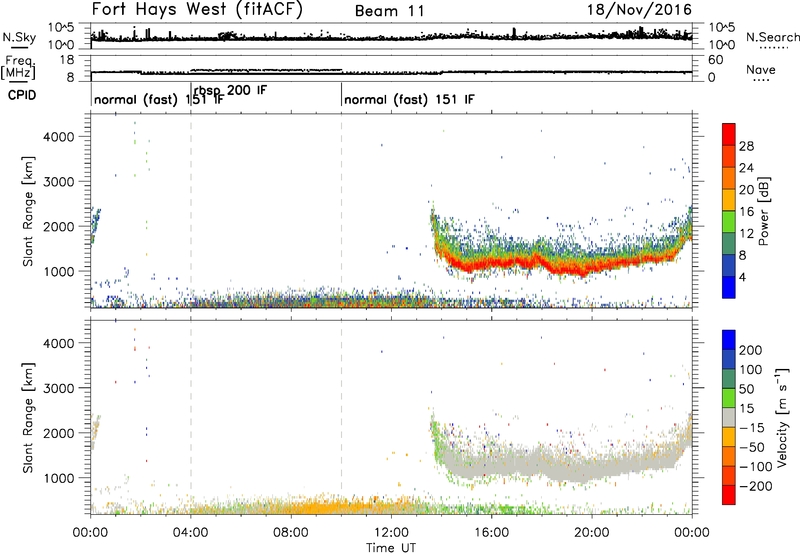Click the red high-power backscatter band near 16:00

tap(492, 262)
